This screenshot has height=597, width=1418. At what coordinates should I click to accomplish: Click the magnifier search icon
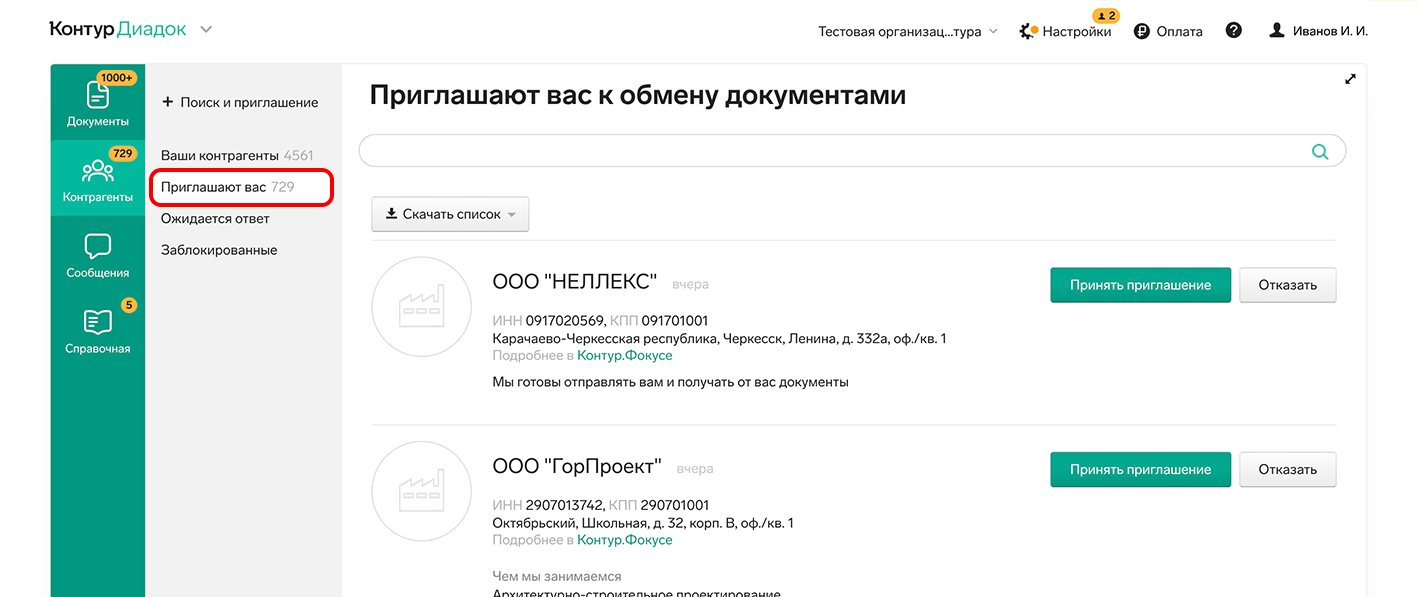(x=1320, y=151)
